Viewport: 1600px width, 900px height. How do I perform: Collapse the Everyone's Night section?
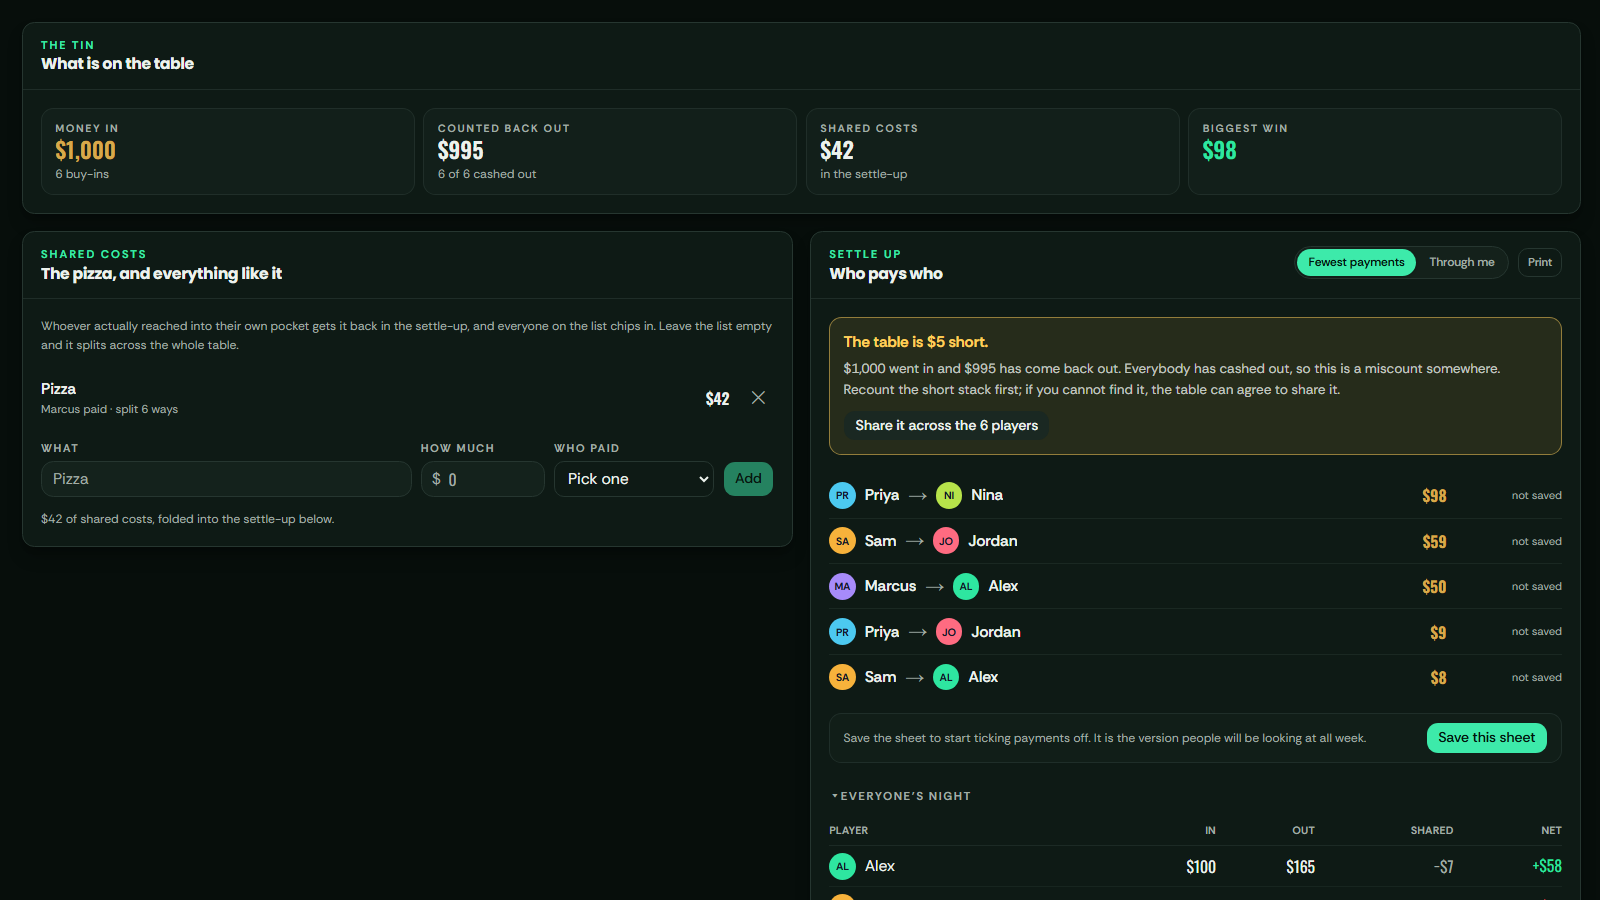pos(901,796)
